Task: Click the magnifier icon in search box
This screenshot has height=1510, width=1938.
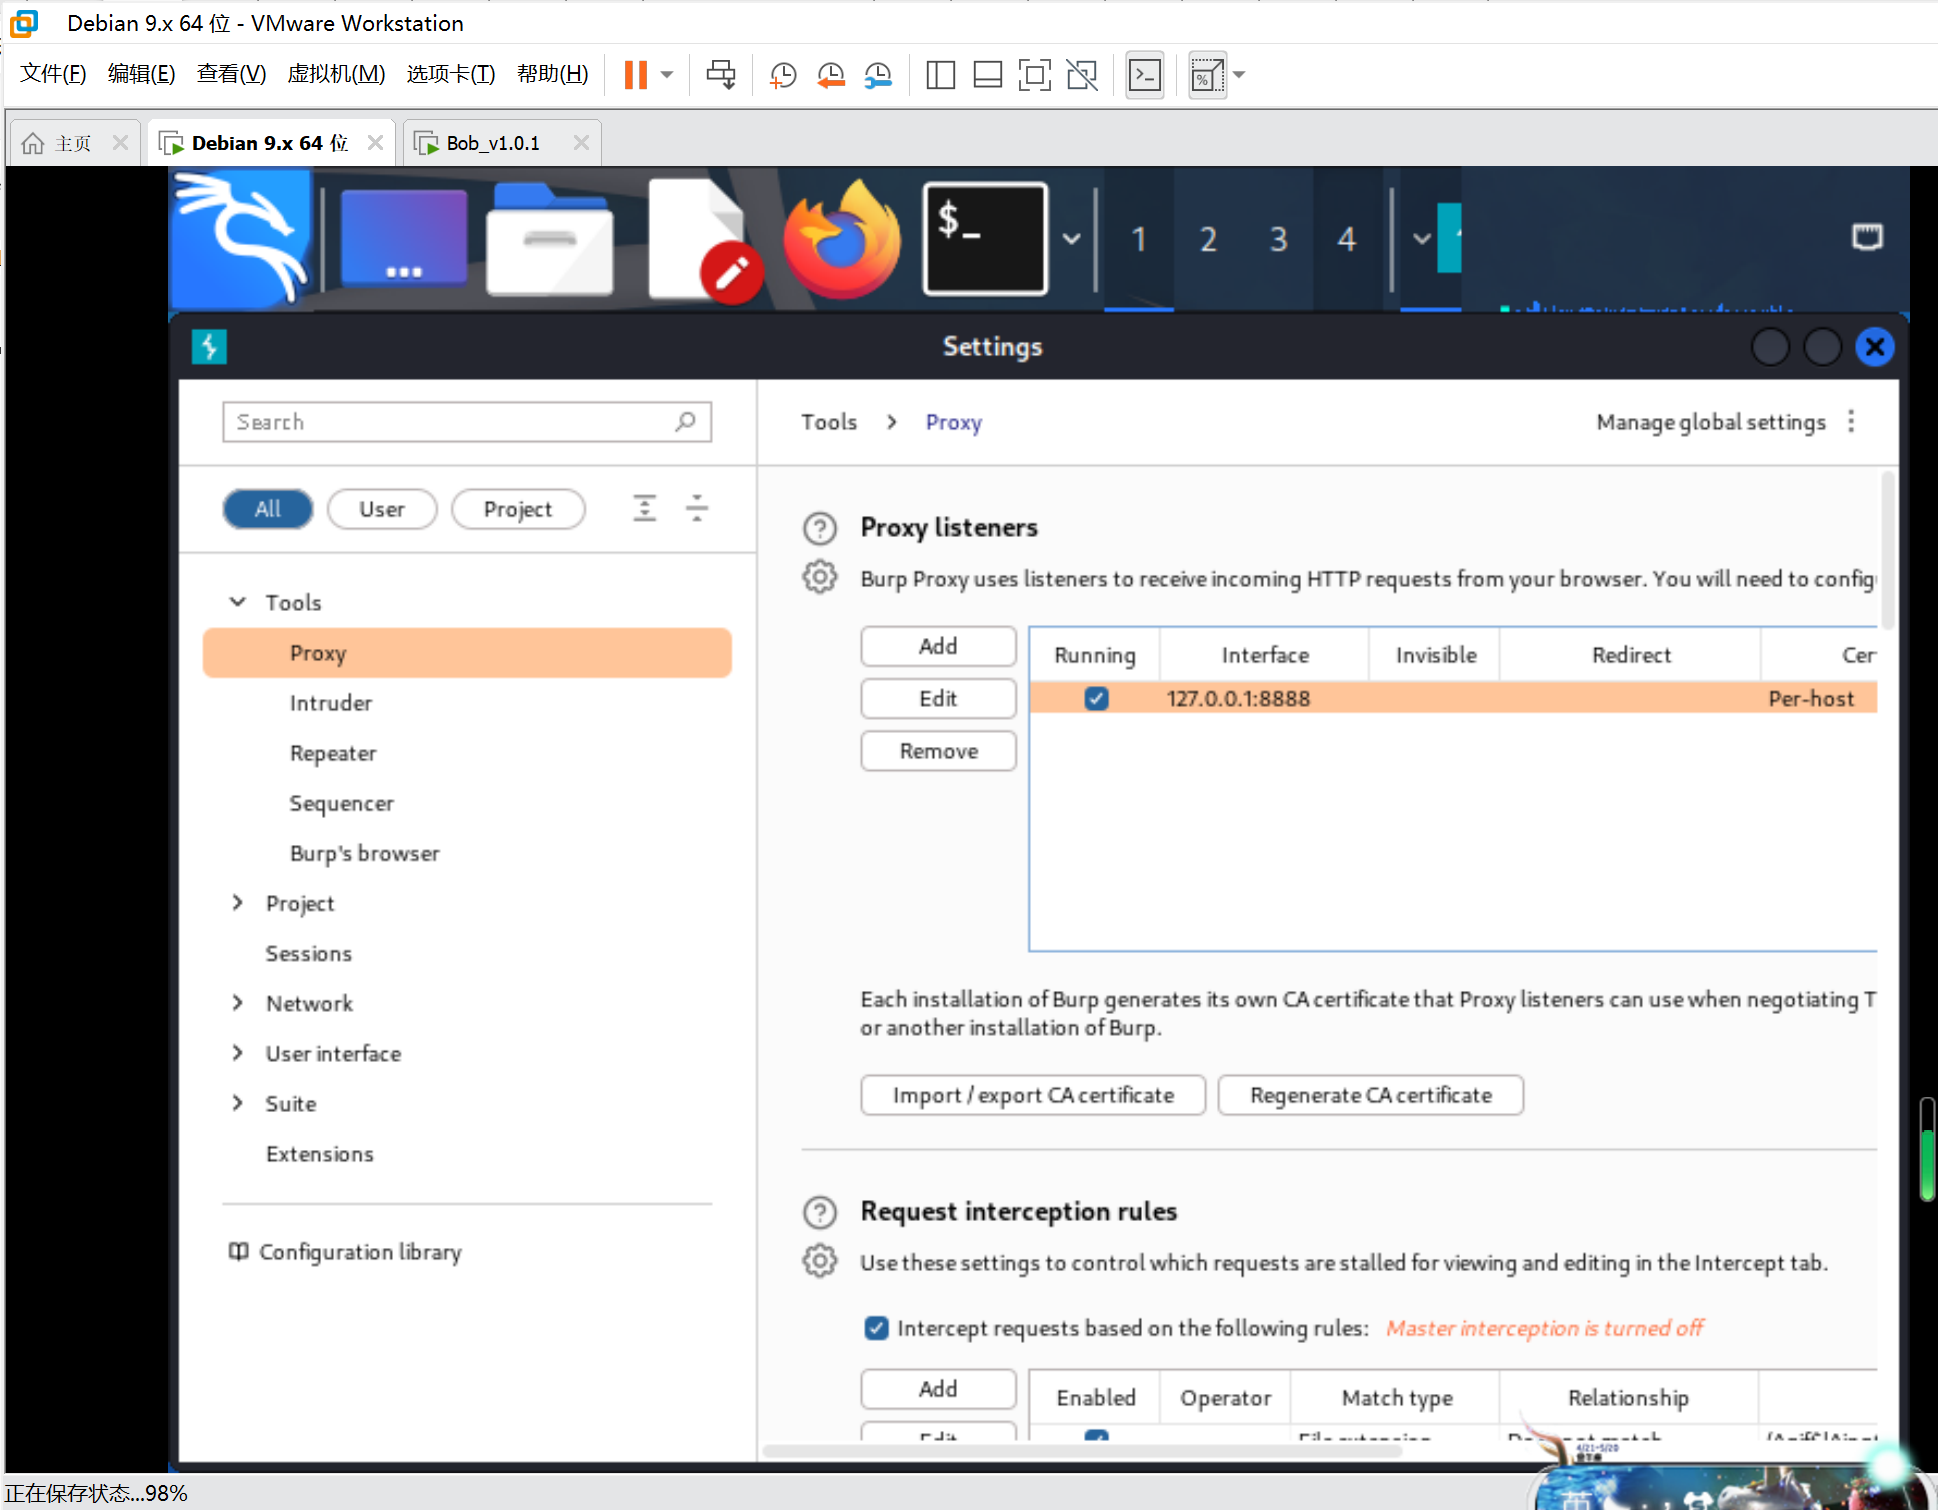Action: click(685, 422)
